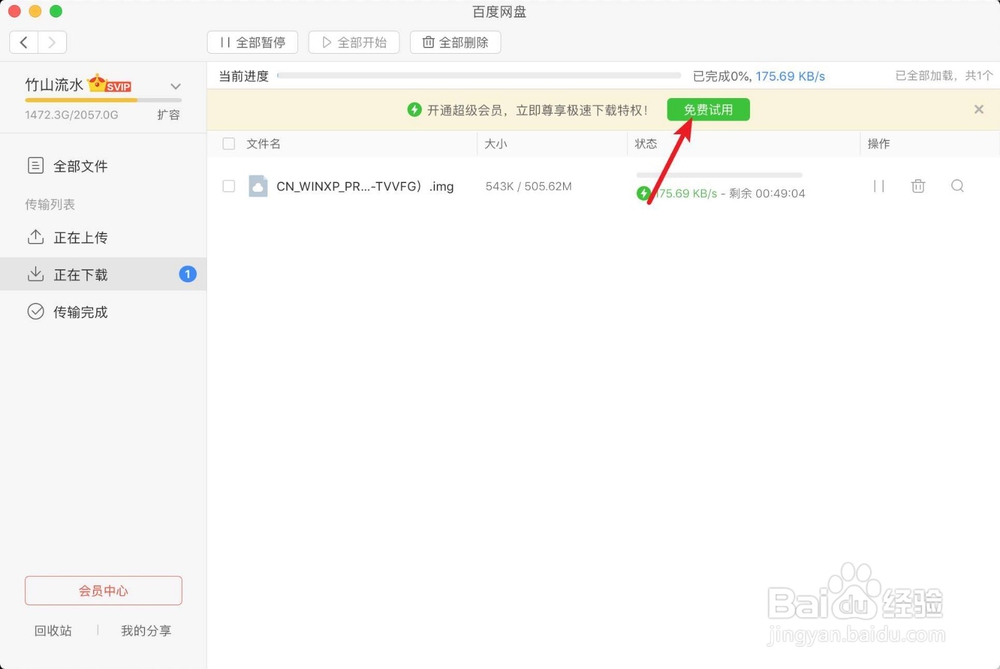The height and width of the screenshot is (669, 1000).
Task: Toggle the select-all checkbox beside 文件名
Action: (228, 143)
